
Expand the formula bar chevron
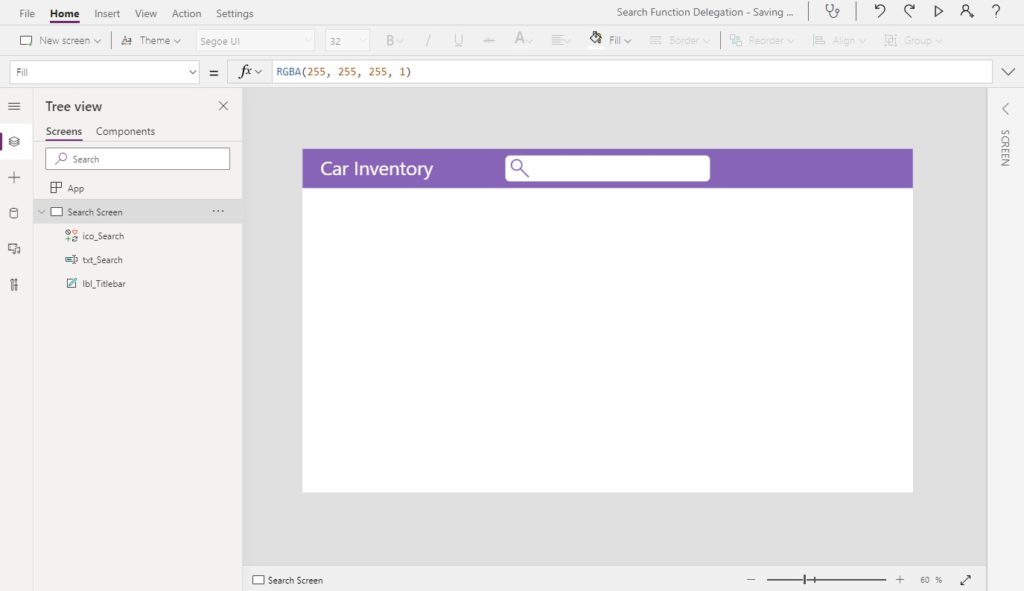tap(1008, 72)
